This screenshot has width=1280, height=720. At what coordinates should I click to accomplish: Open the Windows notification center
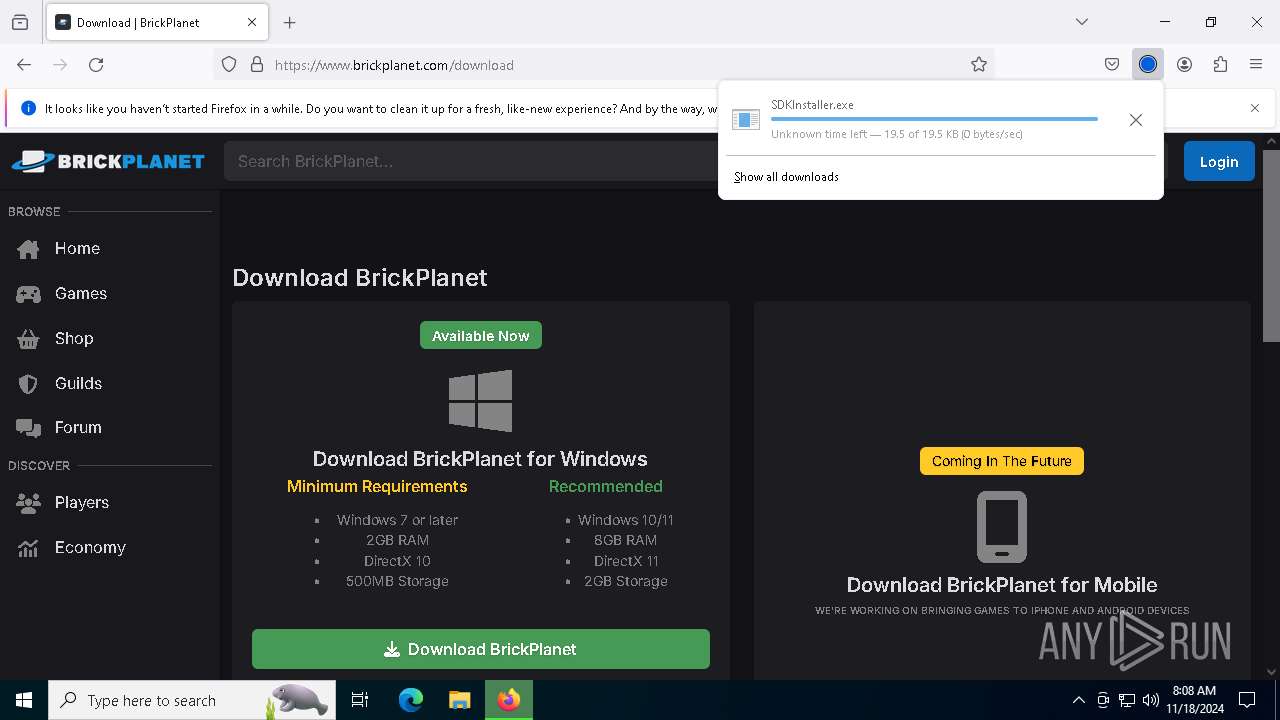1247,700
